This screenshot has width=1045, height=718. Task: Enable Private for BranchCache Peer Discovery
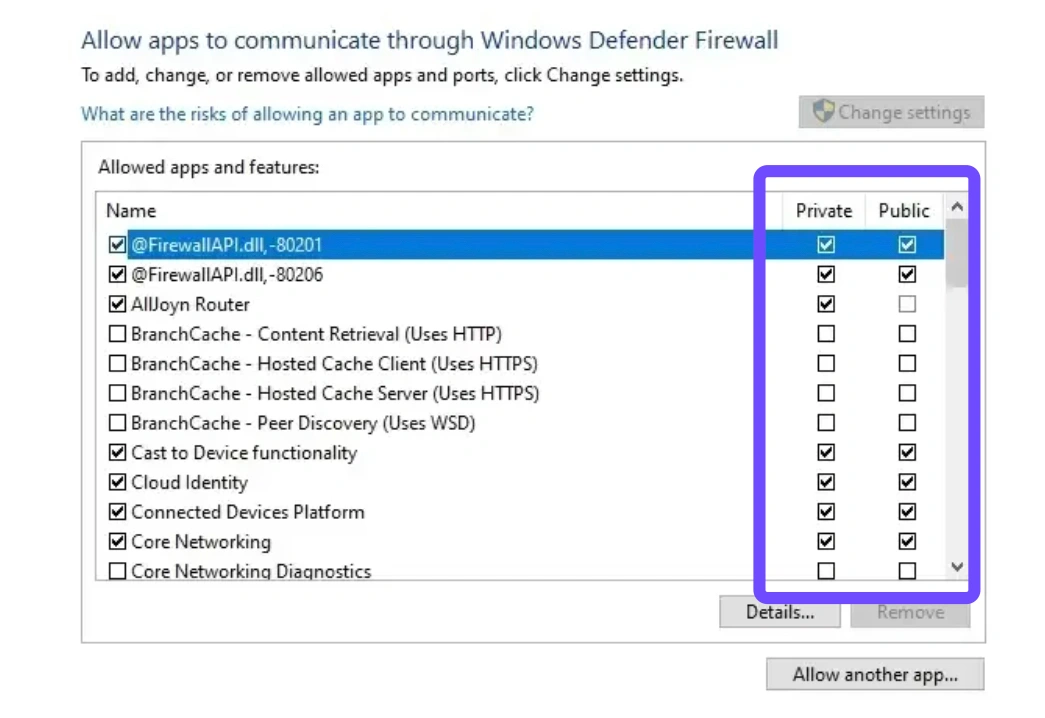(826, 423)
